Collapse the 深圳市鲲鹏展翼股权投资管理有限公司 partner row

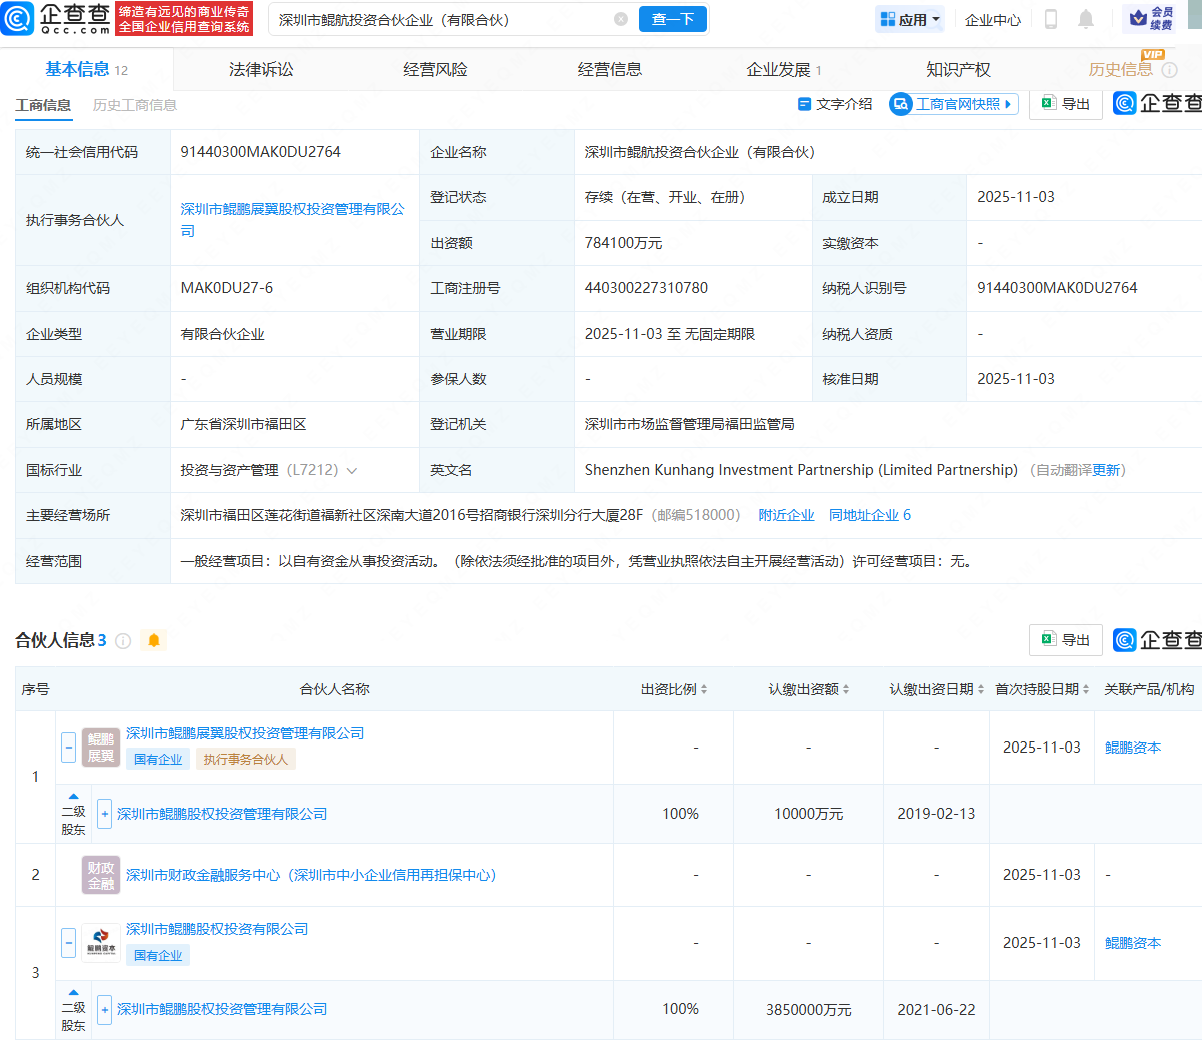[69, 747]
